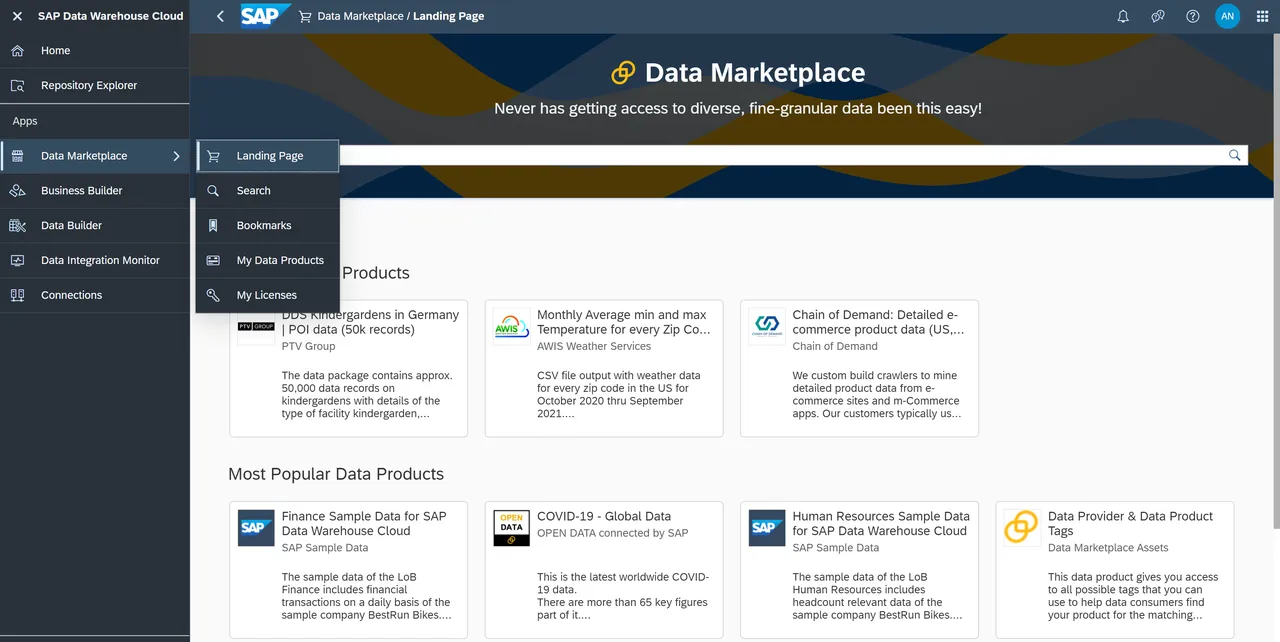Open the help question mark icon
The width and height of the screenshot is (1280, 642).
tap(1193, 16)
